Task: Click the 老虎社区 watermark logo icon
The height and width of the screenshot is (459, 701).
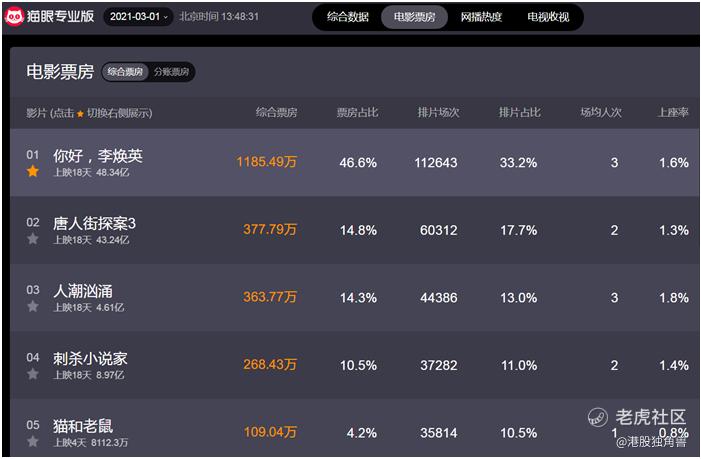Action: pos(597,417)
